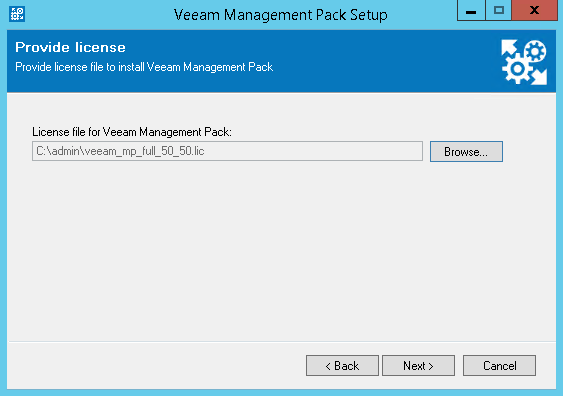
Task: Click the empty gray area below the license field
Action: (x=281, y=251)
